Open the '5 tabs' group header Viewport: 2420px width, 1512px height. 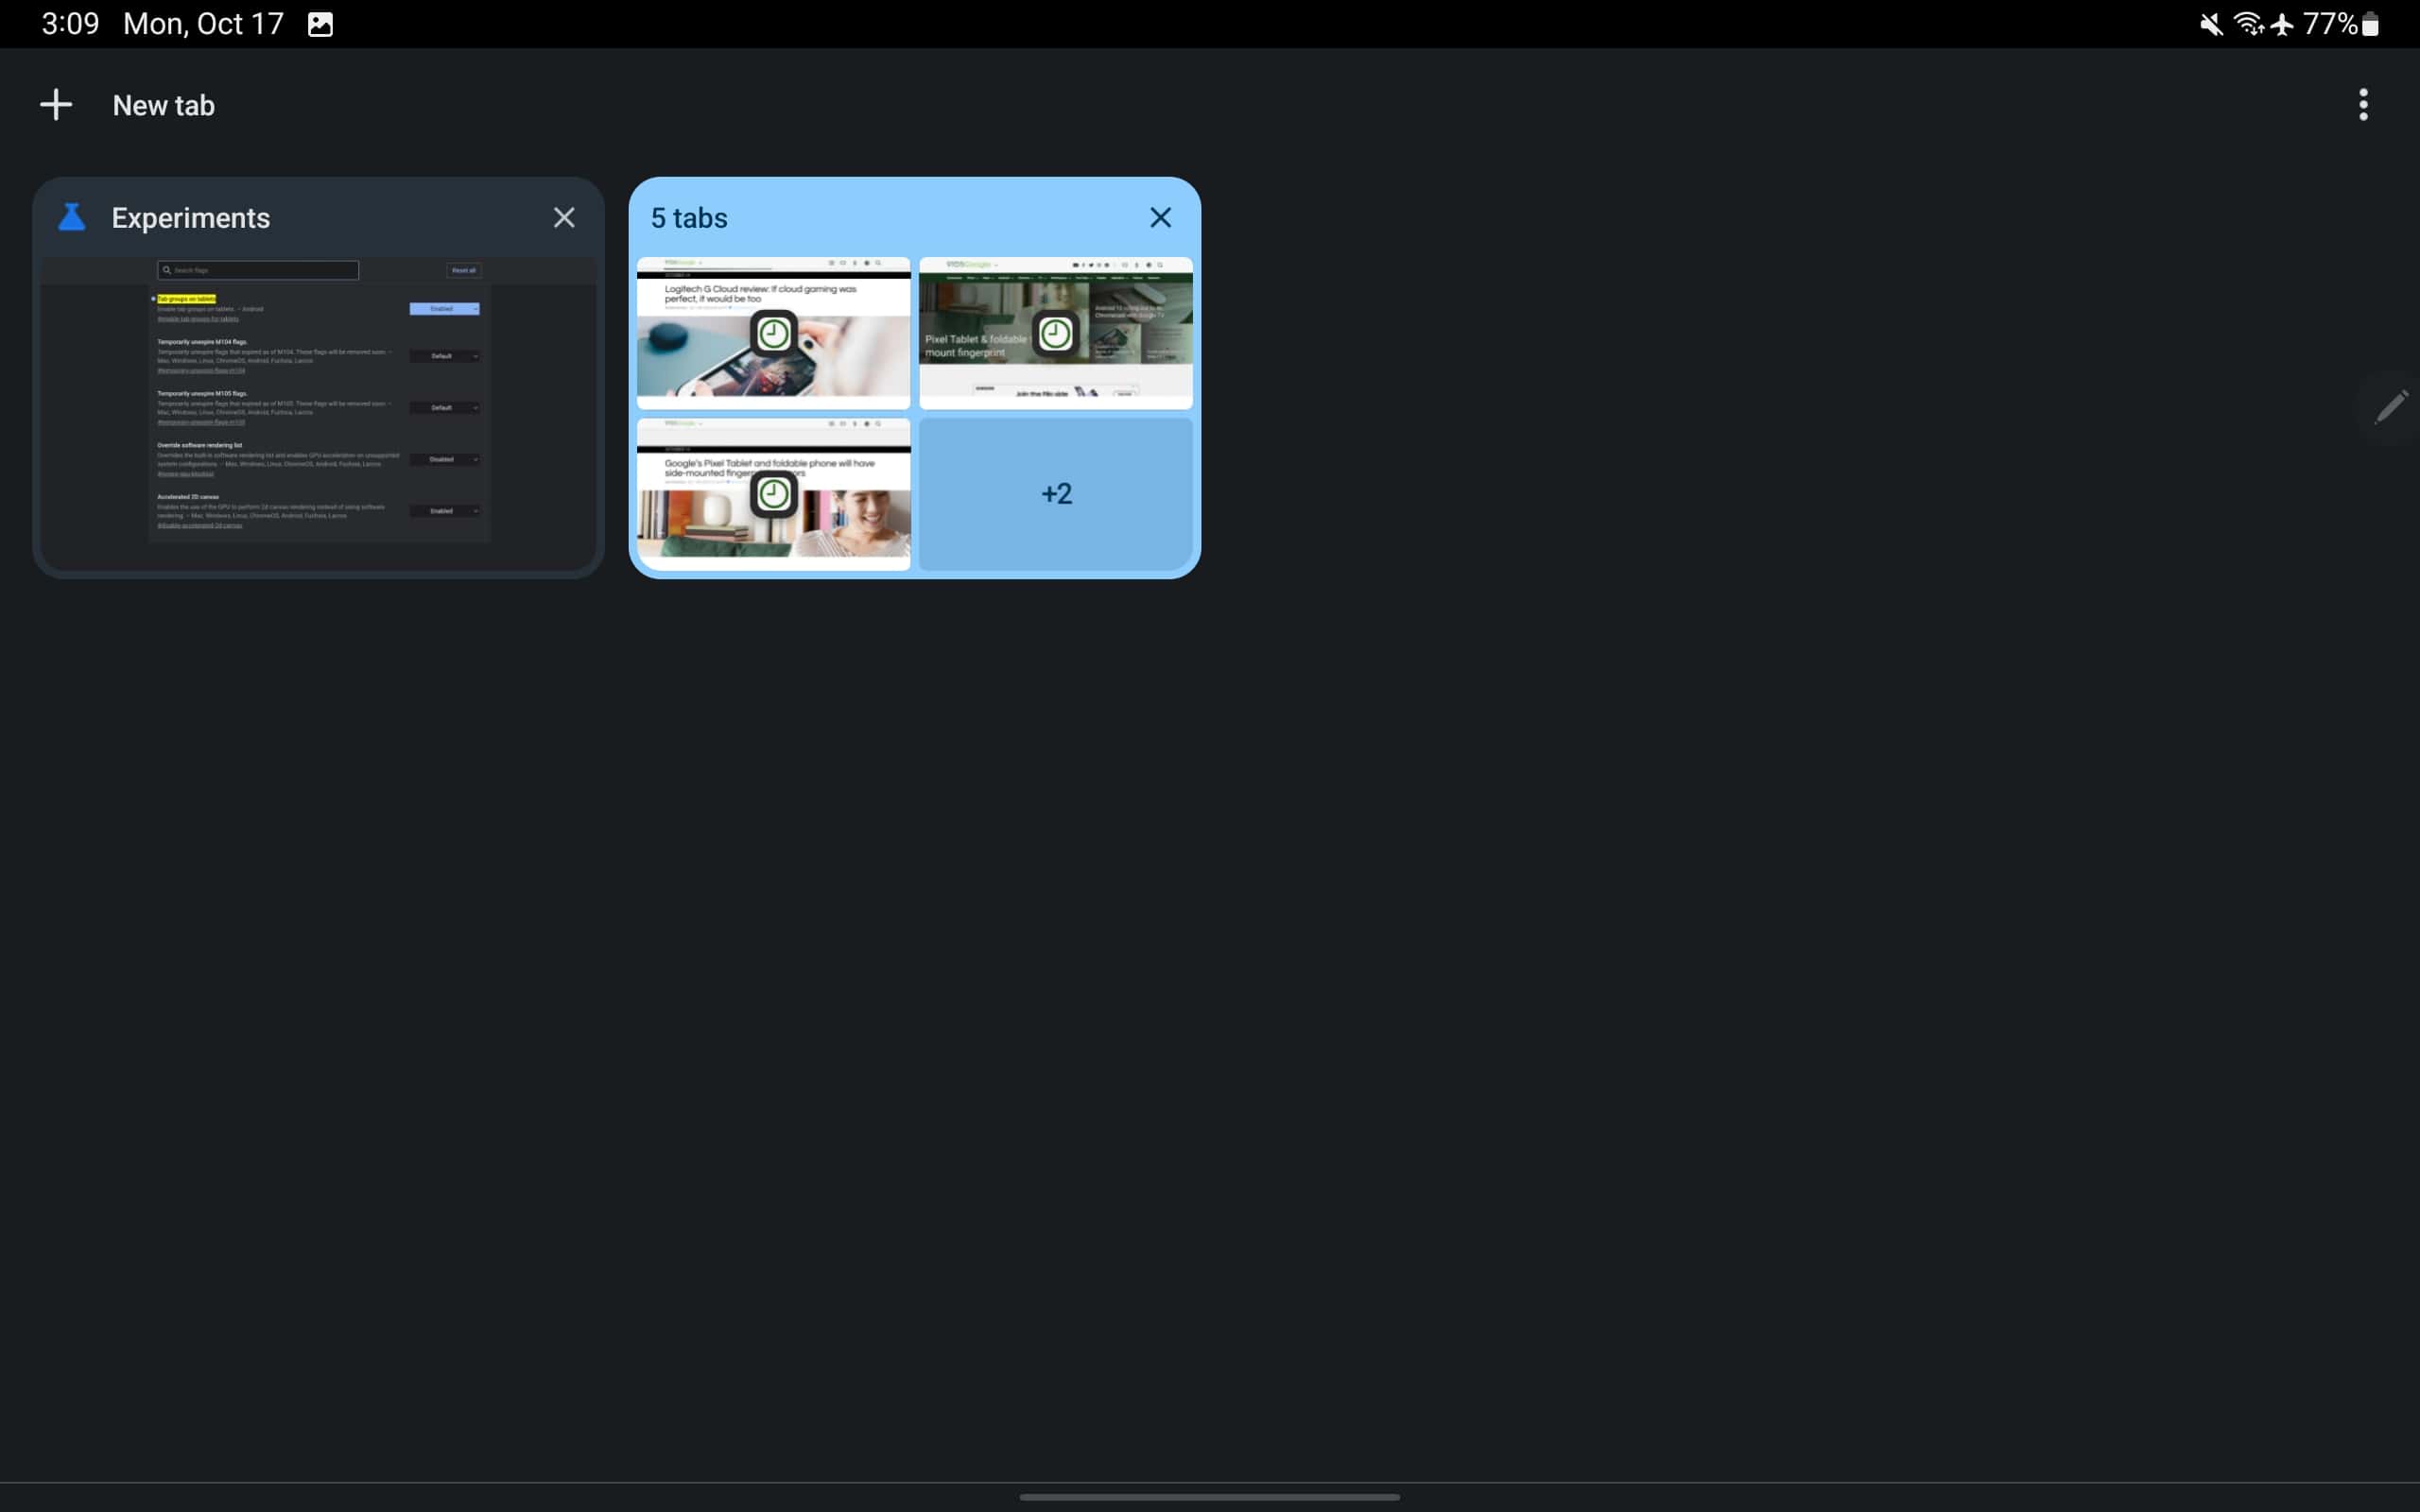click(689, 218)
